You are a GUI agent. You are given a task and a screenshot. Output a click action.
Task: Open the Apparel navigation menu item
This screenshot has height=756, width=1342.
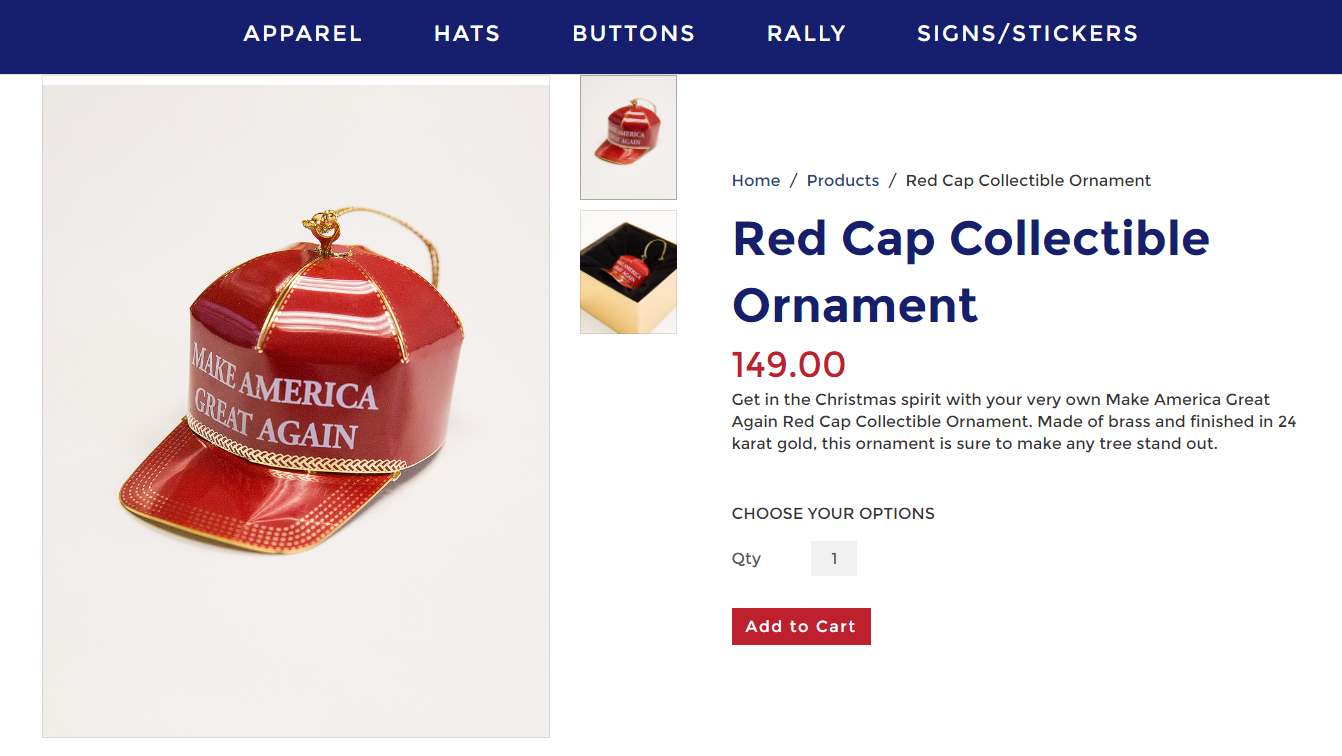click(x=303, y=34)
